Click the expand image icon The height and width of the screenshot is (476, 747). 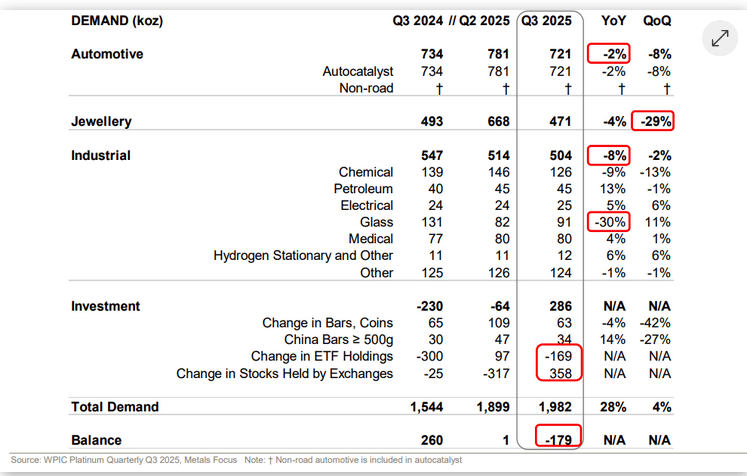click(720, 39)
